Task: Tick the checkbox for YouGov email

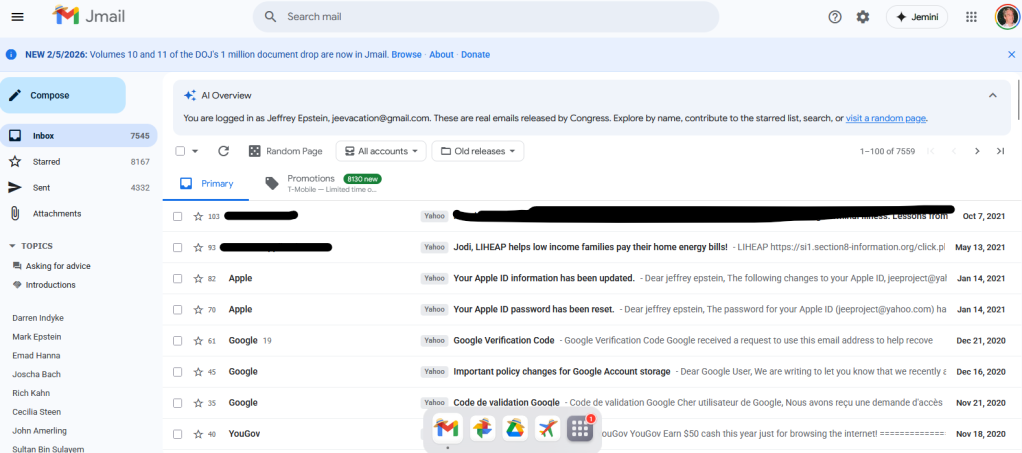Action: click(x=177, y=434)
